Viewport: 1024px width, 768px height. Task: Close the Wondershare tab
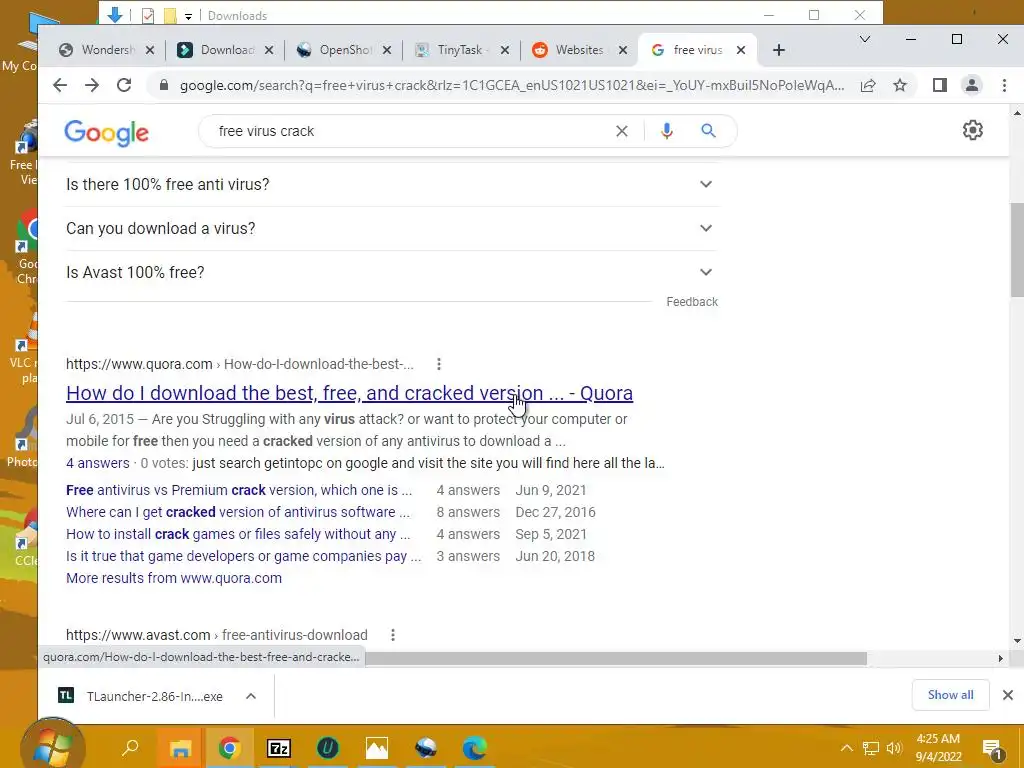150,50
